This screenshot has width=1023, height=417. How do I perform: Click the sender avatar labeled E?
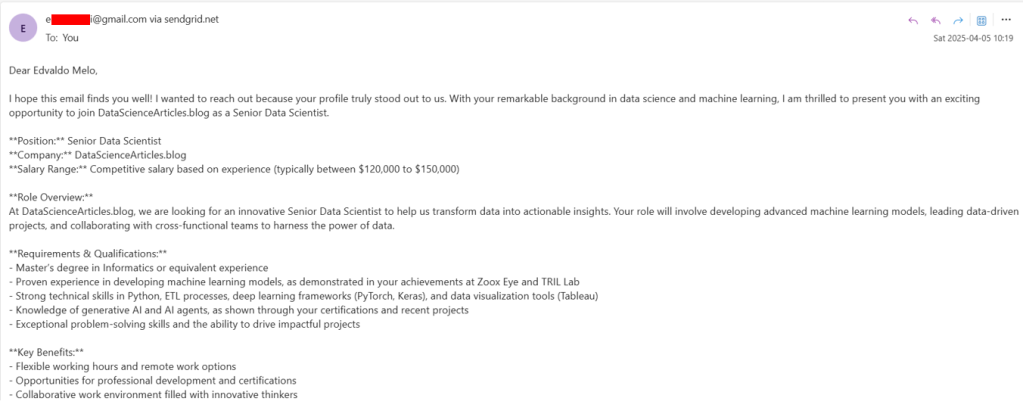click(x=22, y=29)
